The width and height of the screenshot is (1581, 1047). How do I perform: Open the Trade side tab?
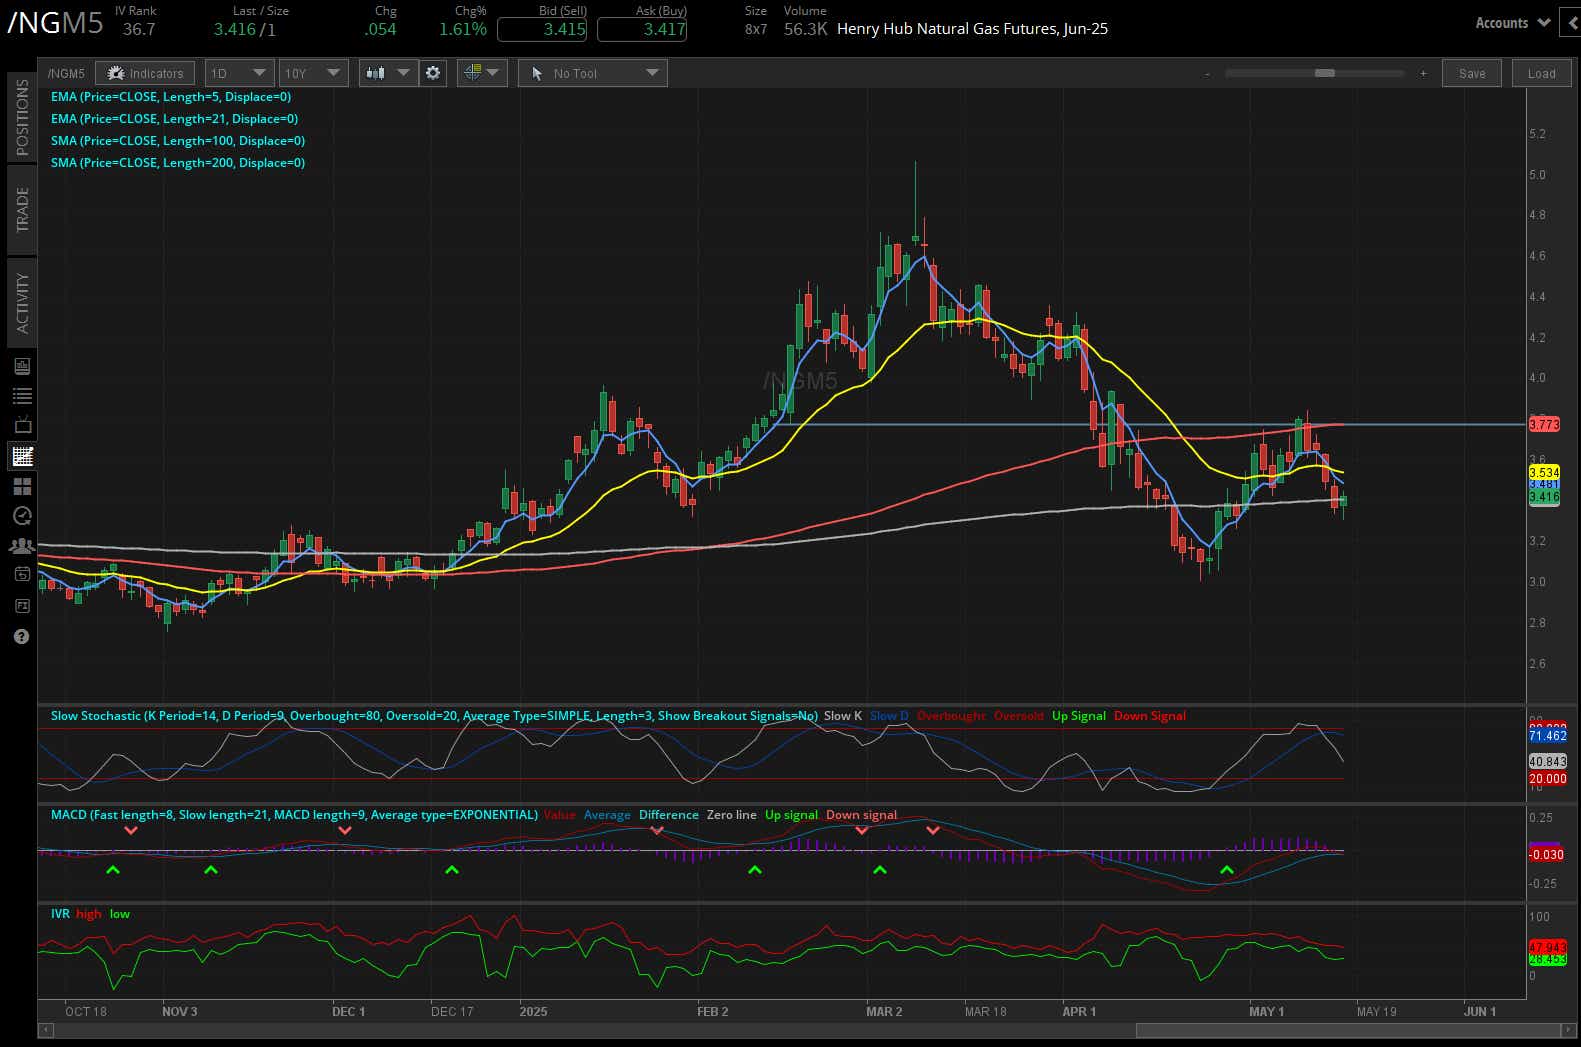pyautogui.click(x=21, y=209)
